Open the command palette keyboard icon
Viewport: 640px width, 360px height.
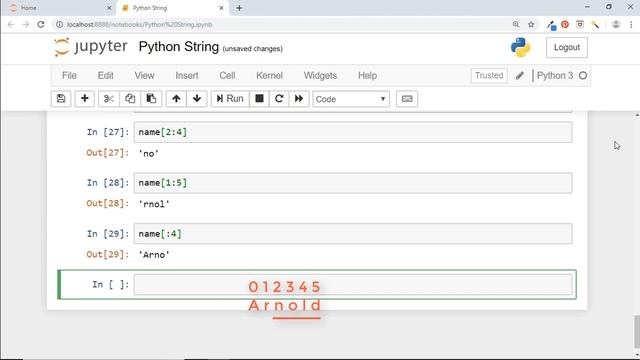coord(407,99)
